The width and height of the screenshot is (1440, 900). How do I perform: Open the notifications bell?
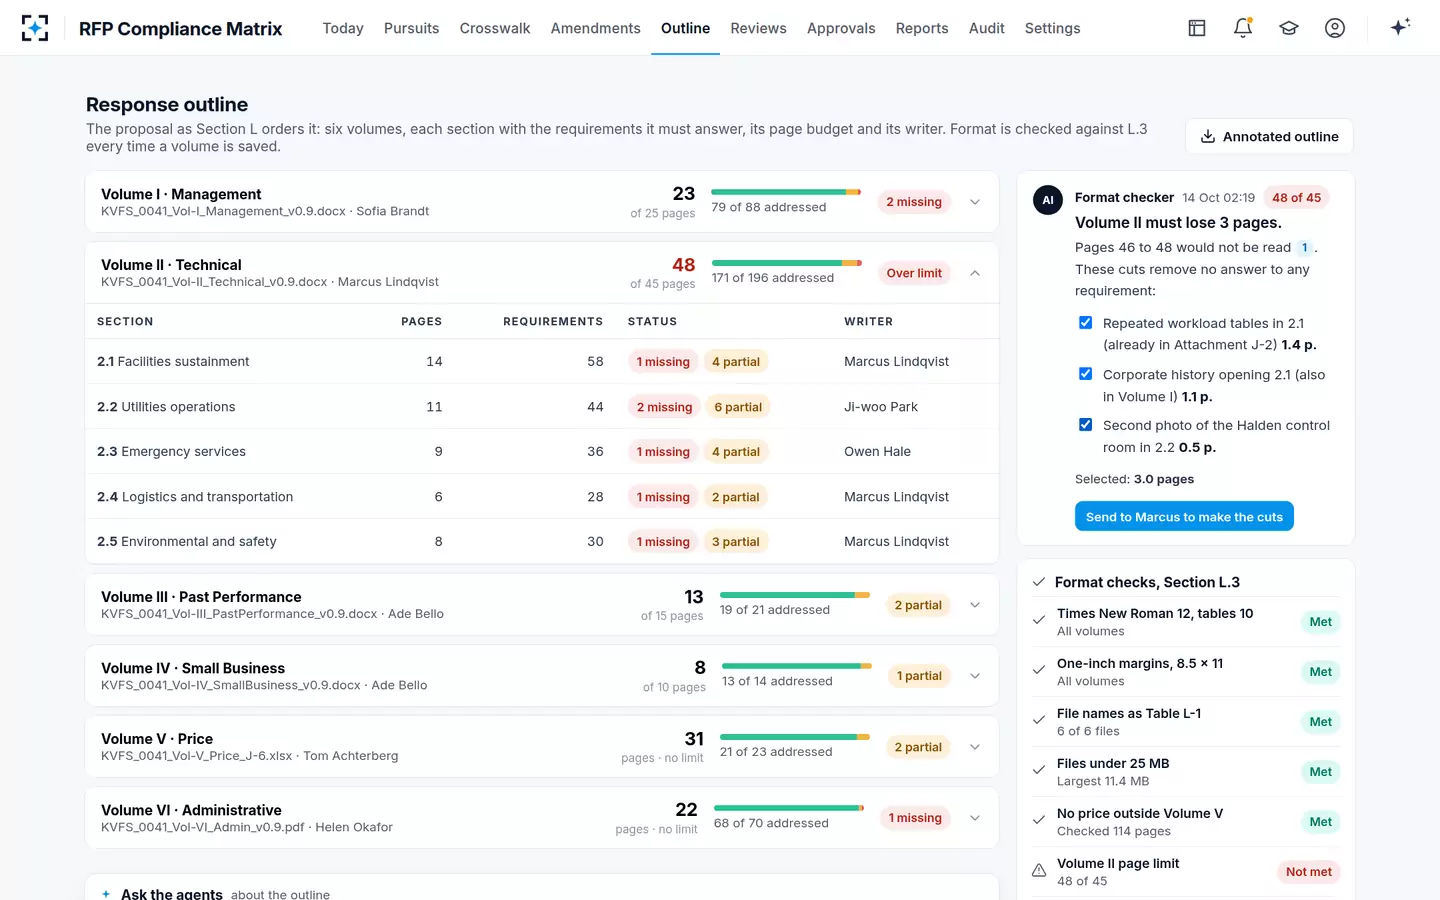[1243, 28]
